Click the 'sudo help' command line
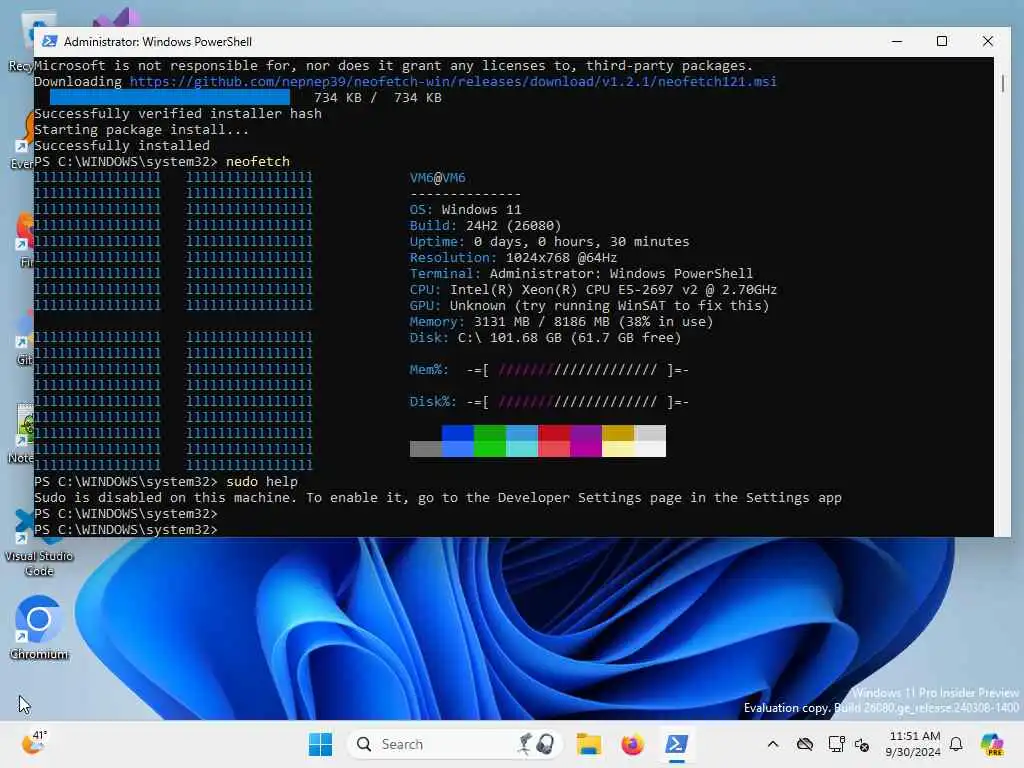The image size is (1024, 768). pos(166,482)
